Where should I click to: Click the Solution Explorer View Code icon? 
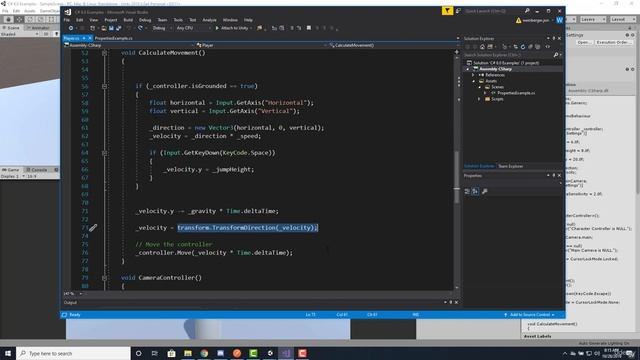548,47
